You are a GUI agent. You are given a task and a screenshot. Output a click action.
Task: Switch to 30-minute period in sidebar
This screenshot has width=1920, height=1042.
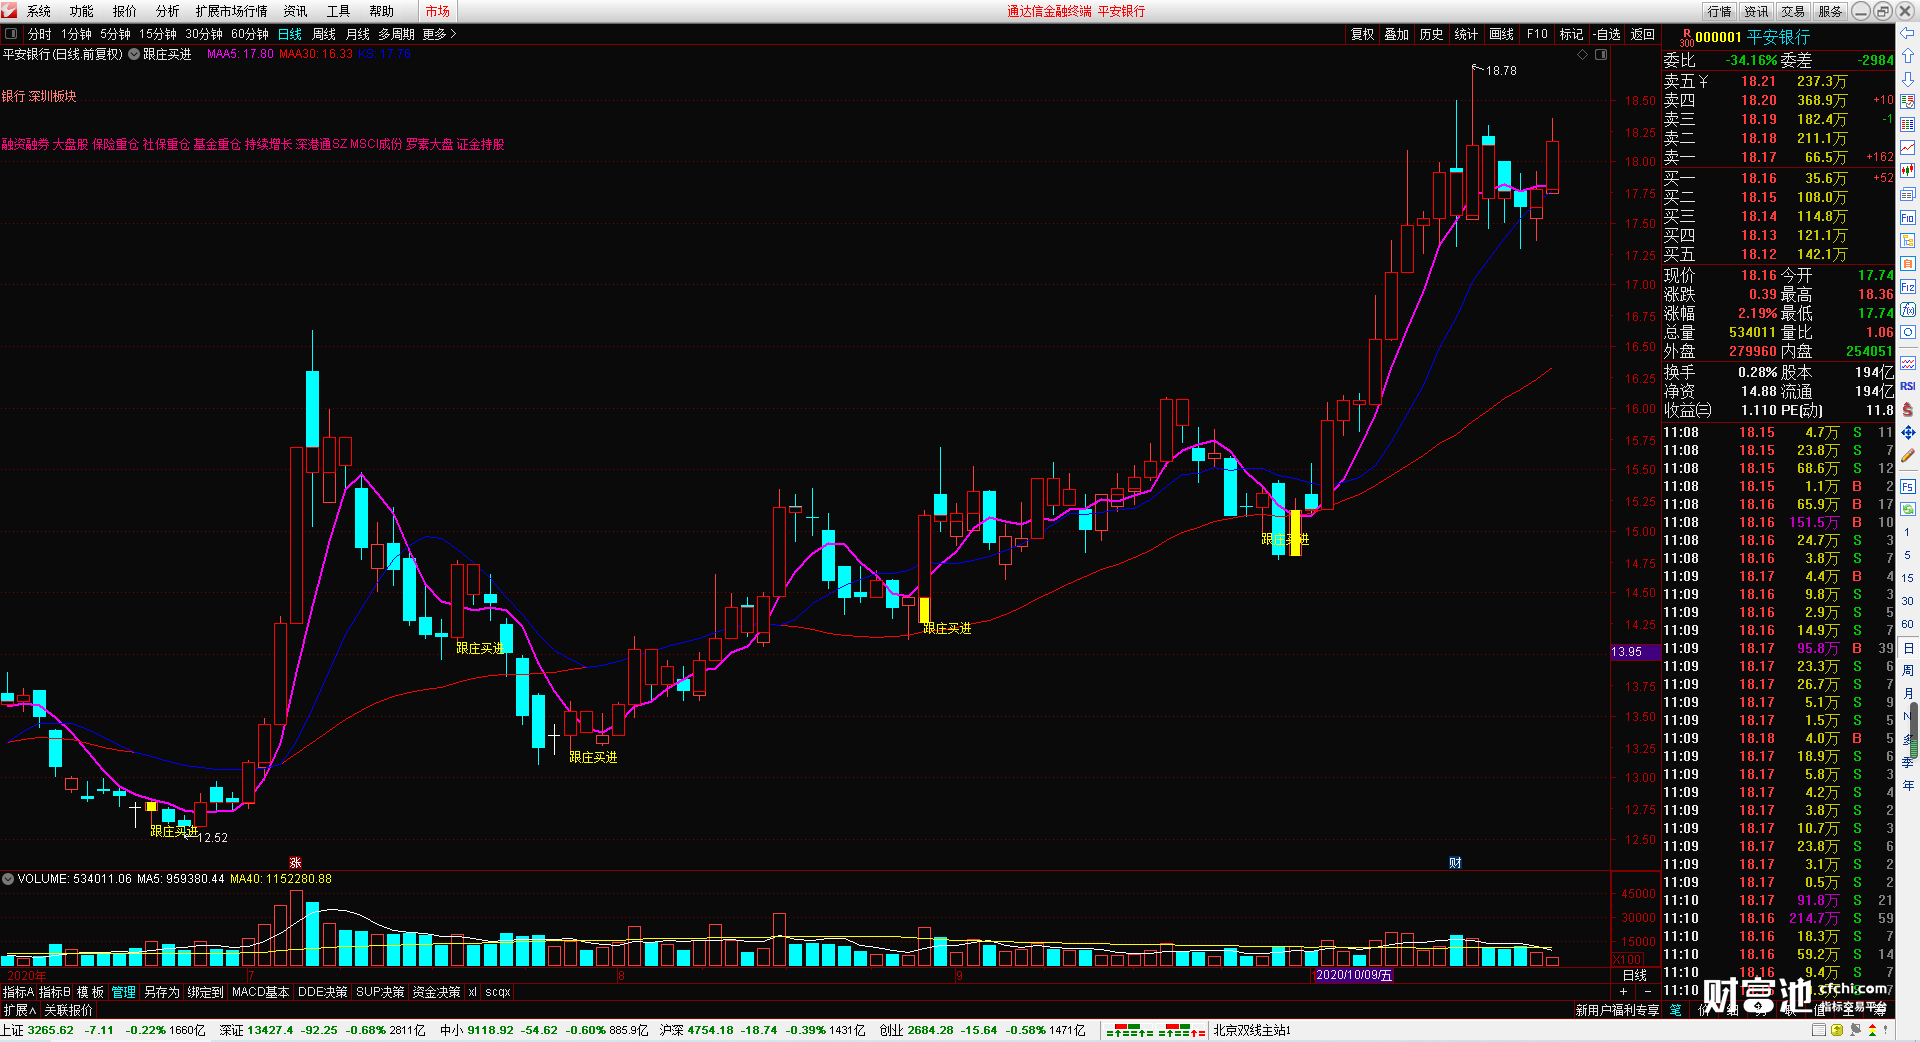click(x=1908, y=601)
